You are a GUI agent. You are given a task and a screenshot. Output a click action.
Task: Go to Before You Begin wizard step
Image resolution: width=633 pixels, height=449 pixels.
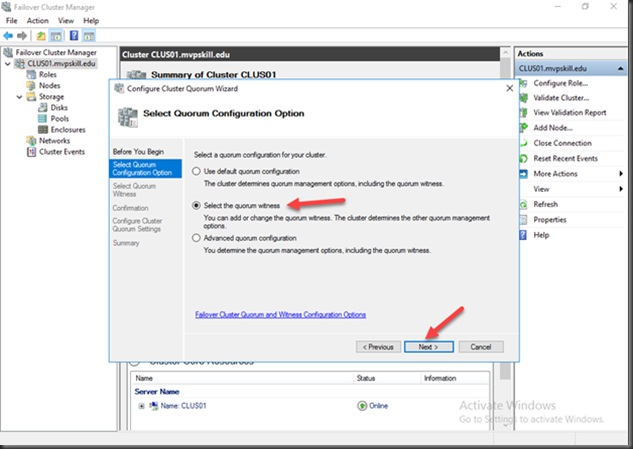[x=138, y=151]
